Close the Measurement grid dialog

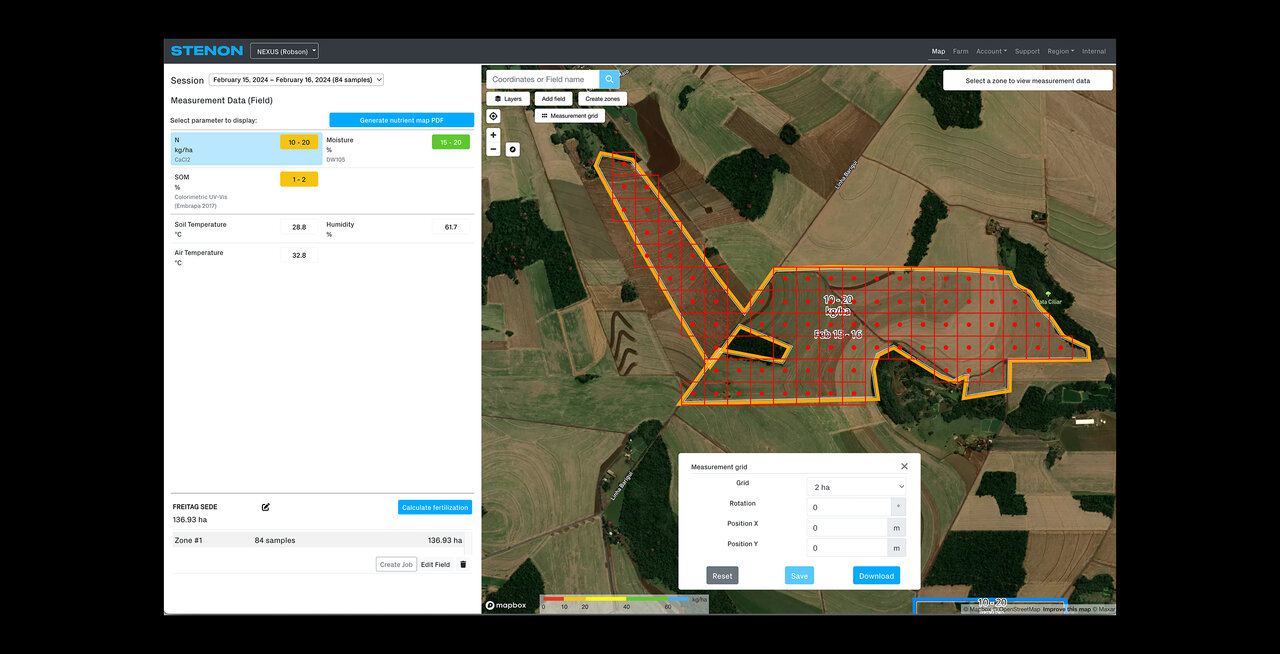pyautogui.click(x=904, y=466)
